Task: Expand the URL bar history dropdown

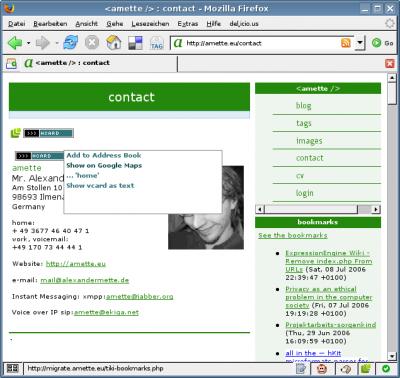Action: 360,43
